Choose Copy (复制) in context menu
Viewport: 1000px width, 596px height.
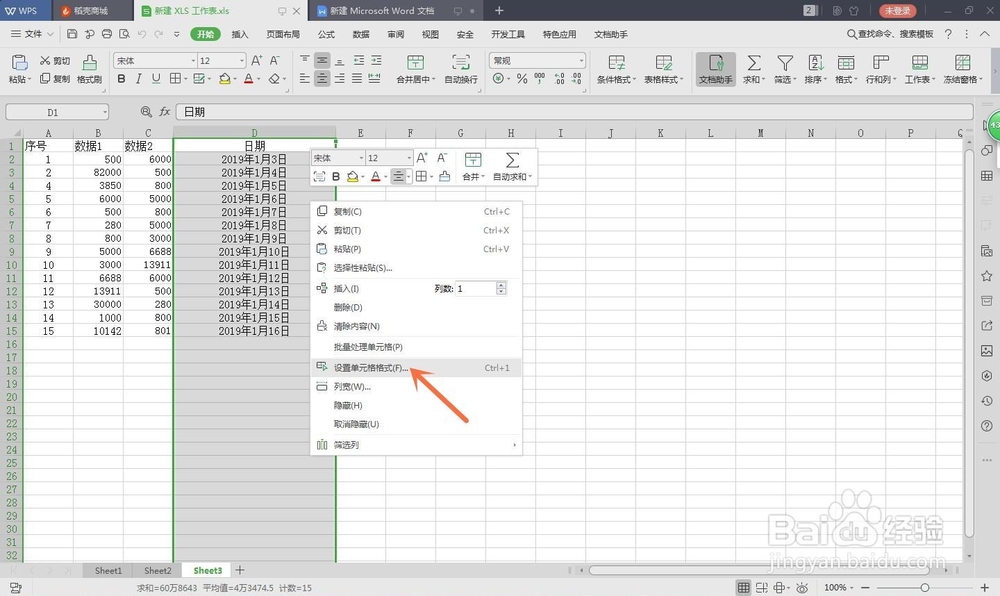point(416,212)
